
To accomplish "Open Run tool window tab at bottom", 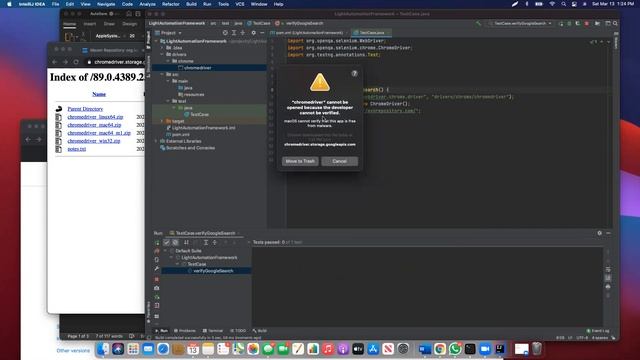I will [162, 331].
